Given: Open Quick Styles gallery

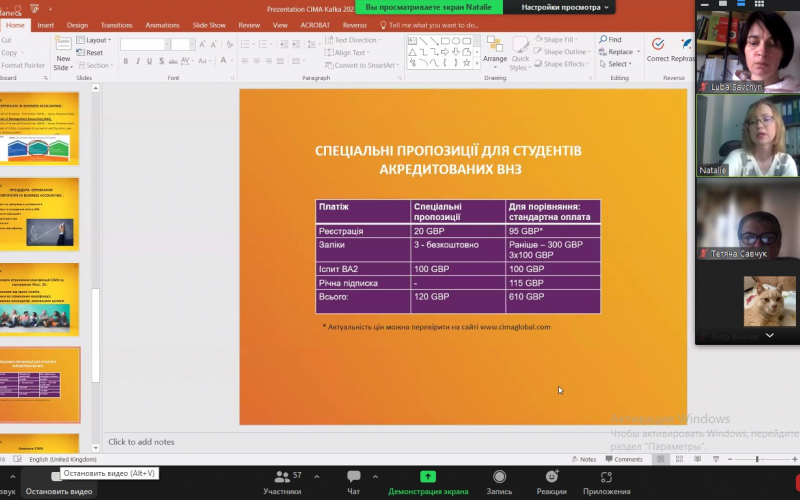Looking at the screenshot, I should coord(520,53).
